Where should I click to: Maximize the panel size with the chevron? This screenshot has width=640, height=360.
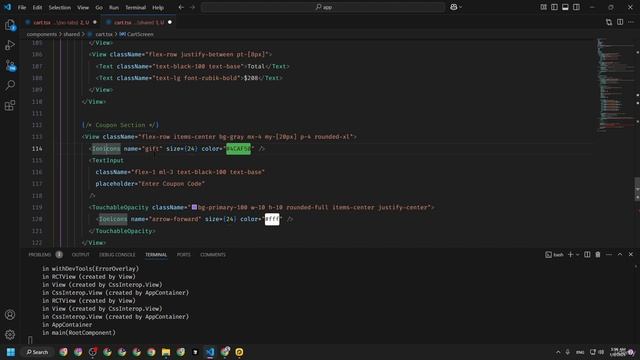click(x=620, y=254)
